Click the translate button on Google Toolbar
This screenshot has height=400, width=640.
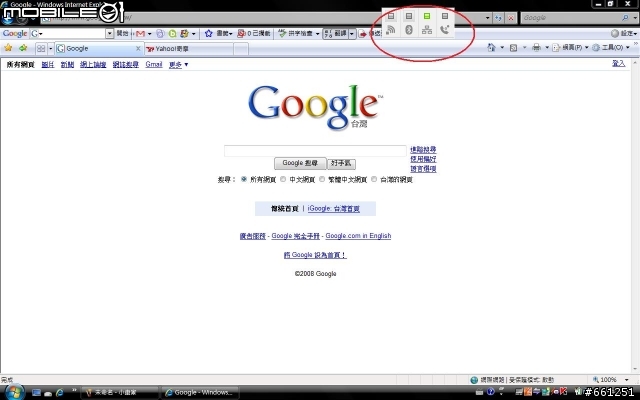[x=335, y=33]
